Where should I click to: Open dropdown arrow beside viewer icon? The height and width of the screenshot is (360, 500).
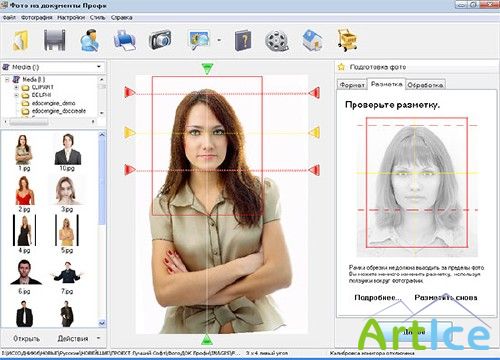point(219,40)
